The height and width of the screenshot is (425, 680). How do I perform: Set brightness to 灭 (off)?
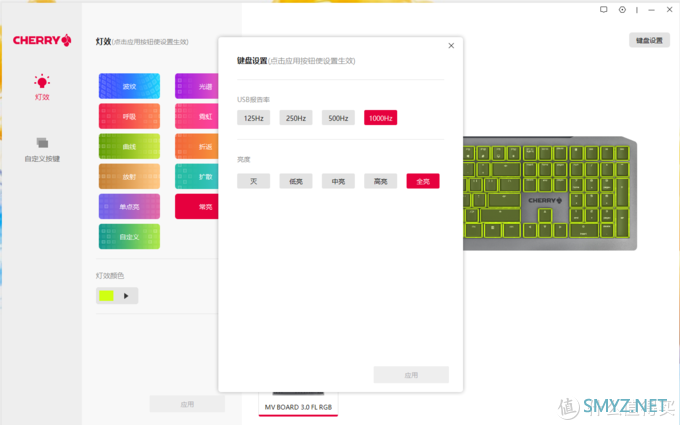pyautogui.click(x=253, y=181)
